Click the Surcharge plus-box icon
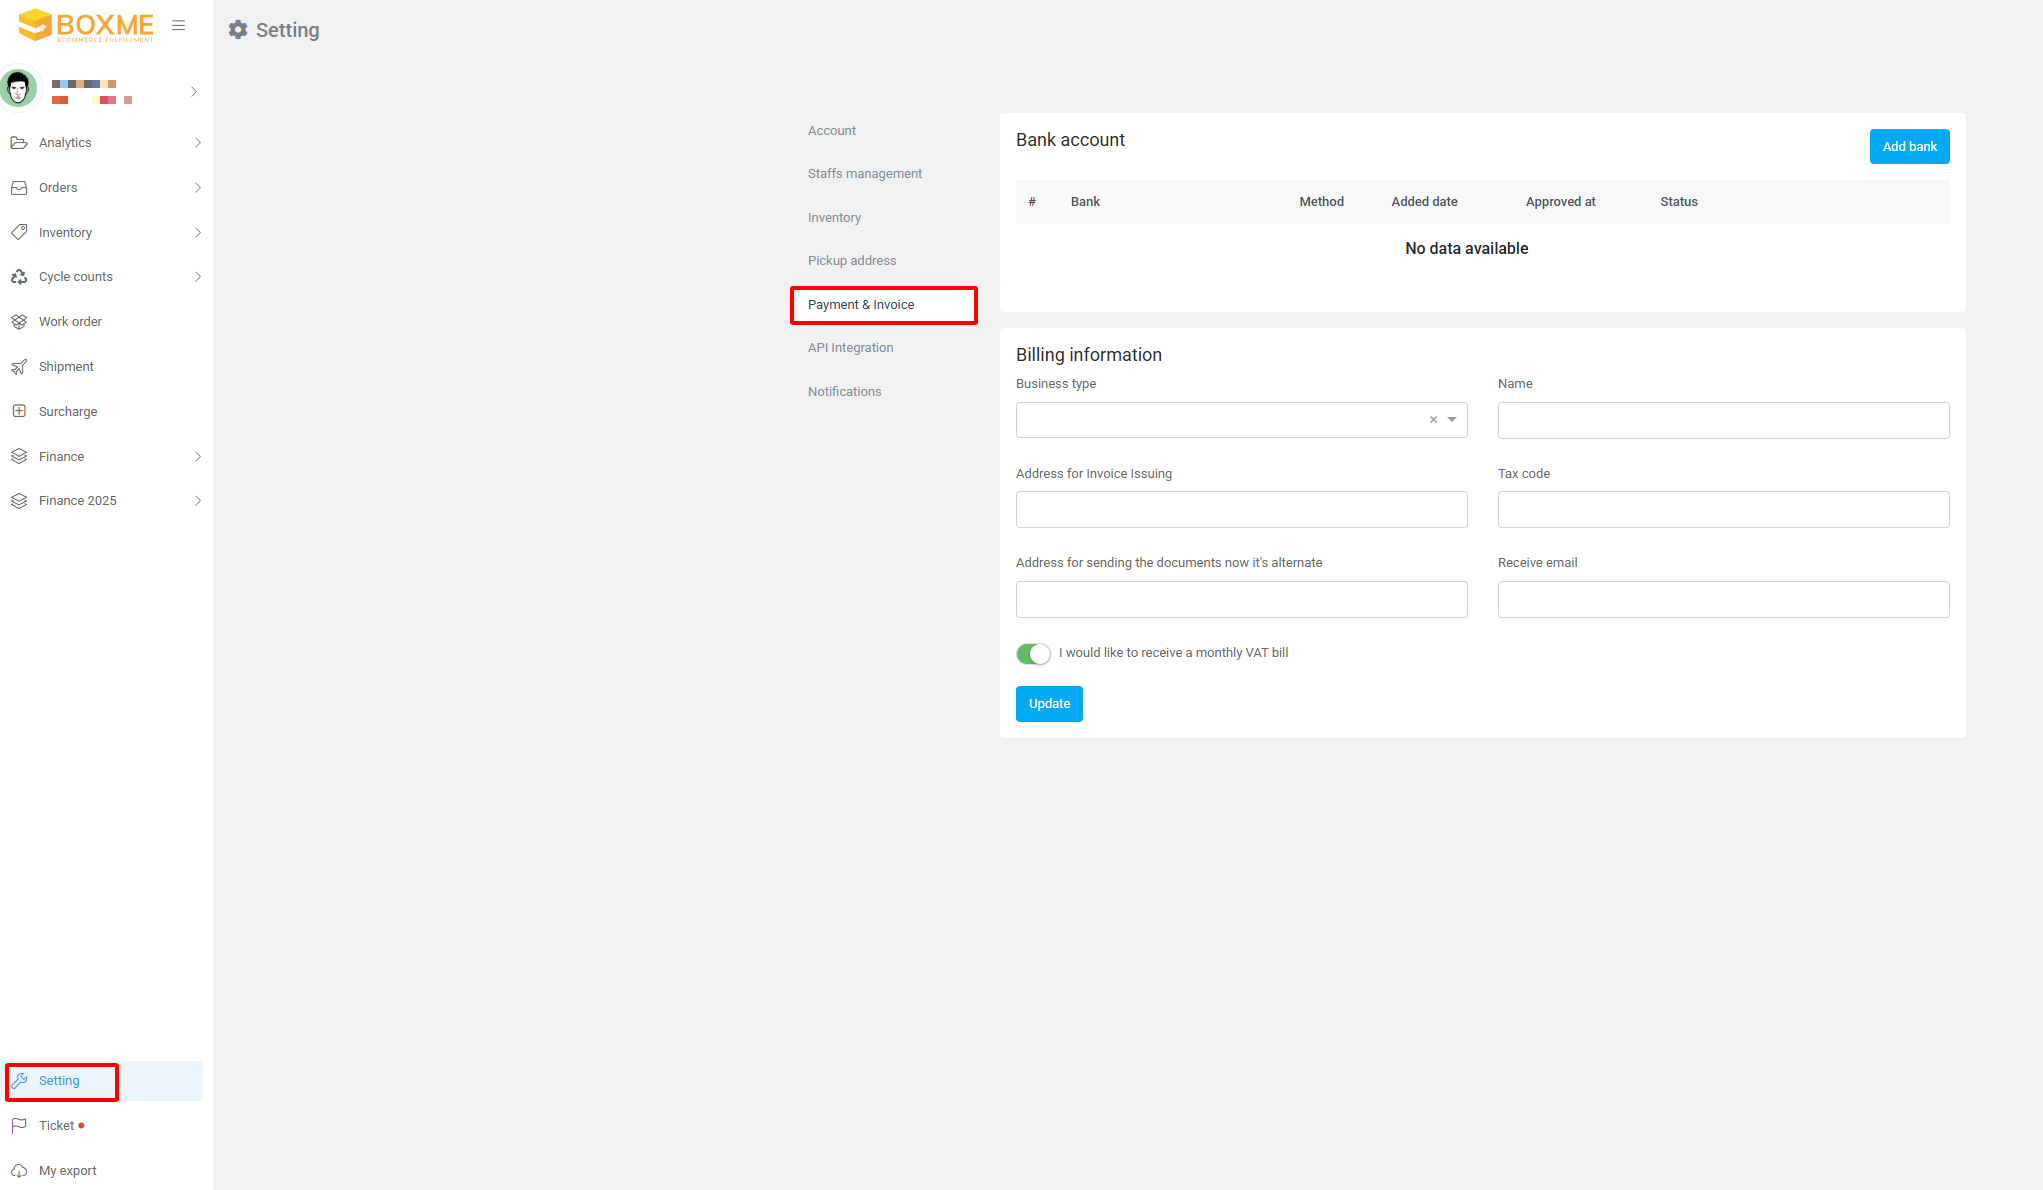This screenshot has height=1190, width=2043. [x=19, y=411]
